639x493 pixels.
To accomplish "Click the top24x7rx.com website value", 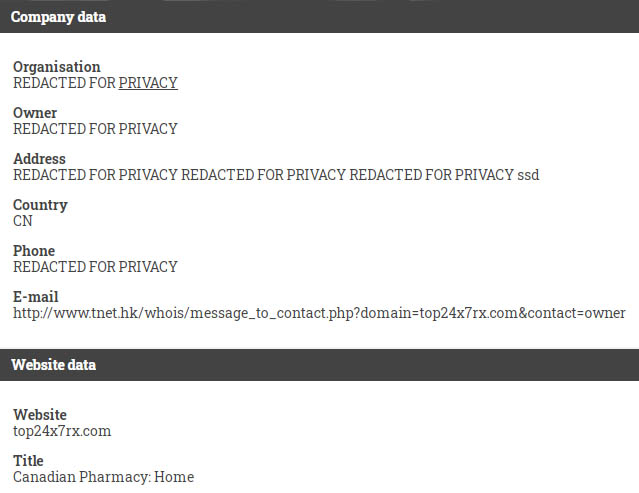I will pyautogui.click(x=62, y=431).
